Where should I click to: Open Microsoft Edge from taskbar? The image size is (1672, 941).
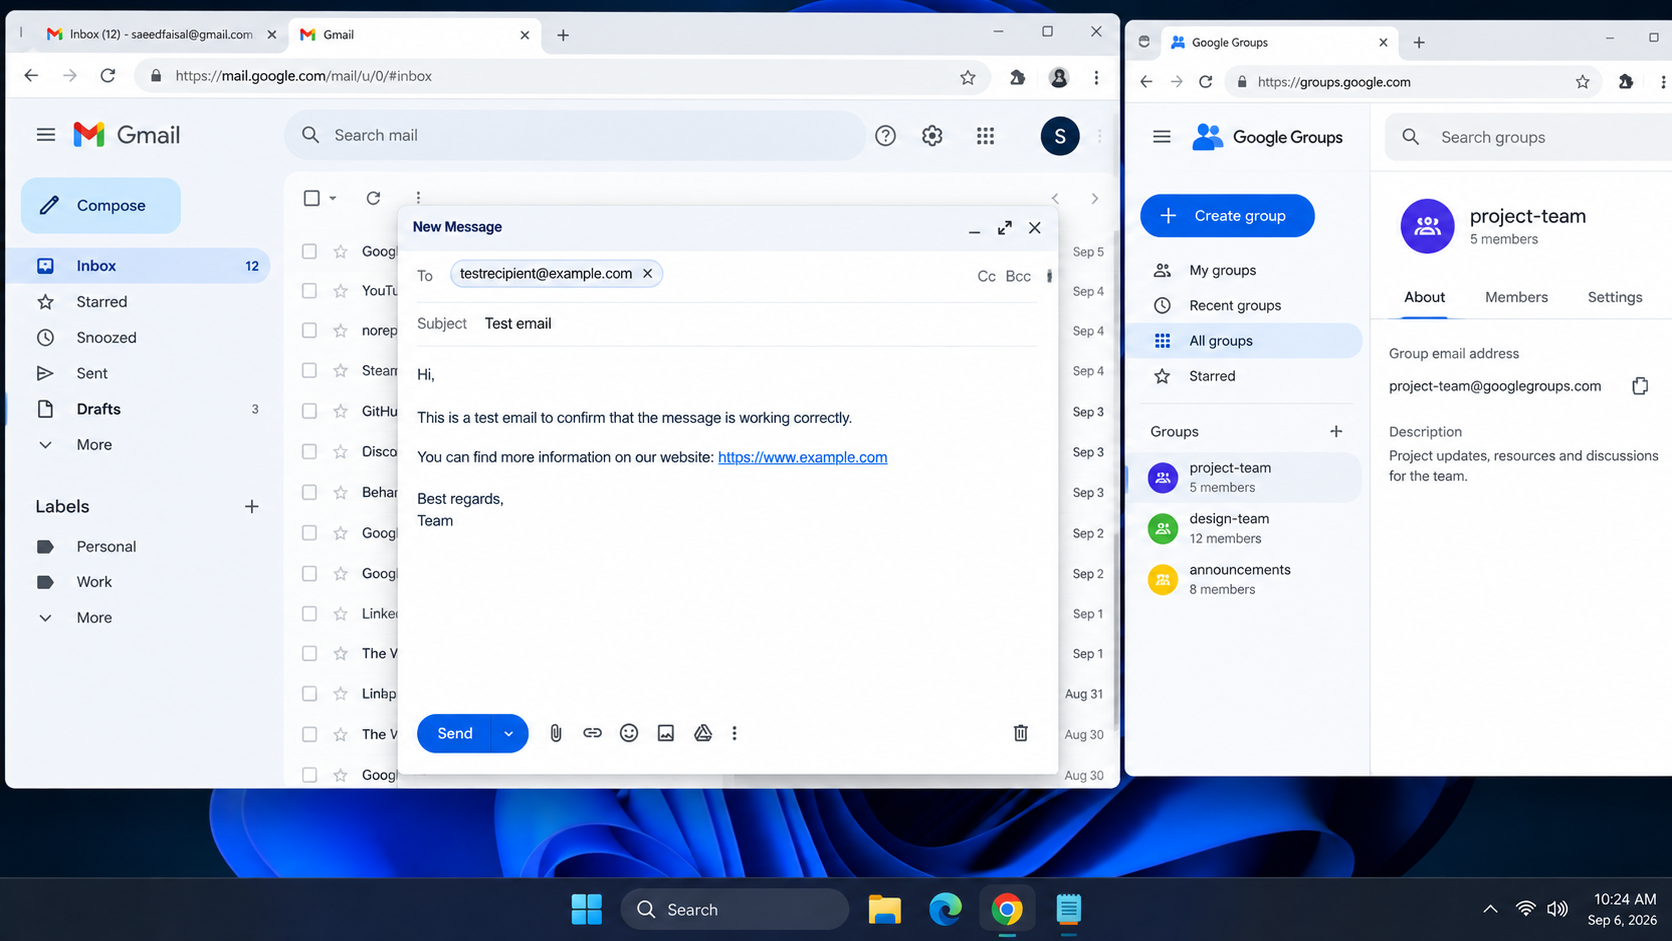945,909
